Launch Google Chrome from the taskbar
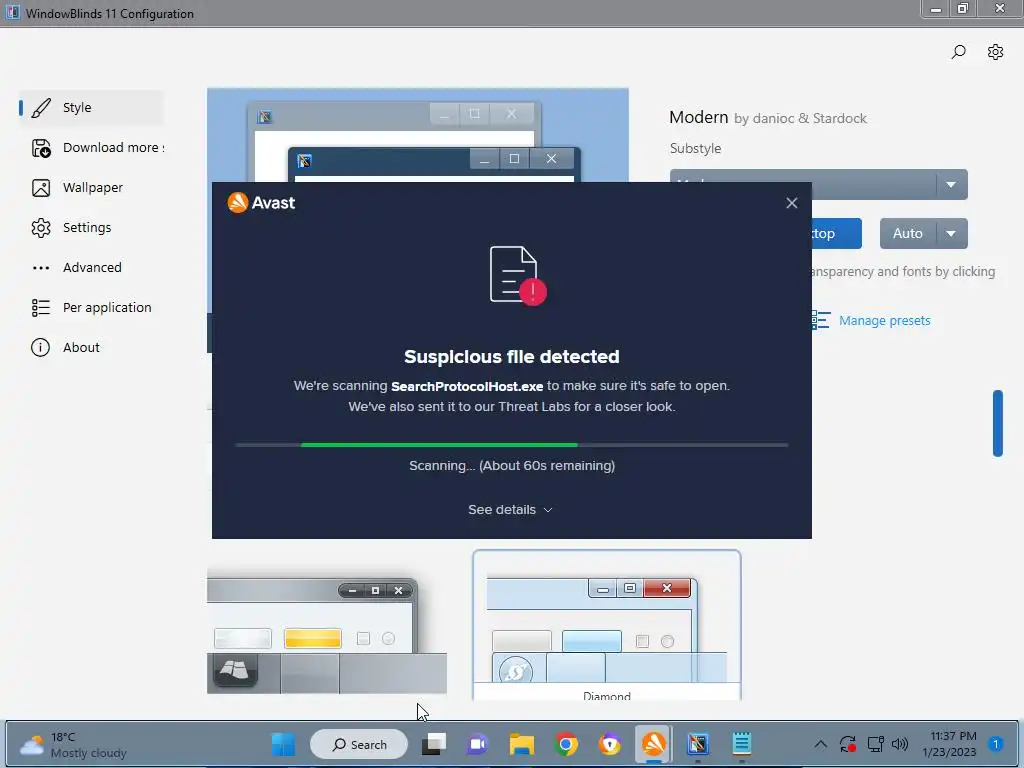The width and height of the screenshot is (1024, 768). click(566, 744)
